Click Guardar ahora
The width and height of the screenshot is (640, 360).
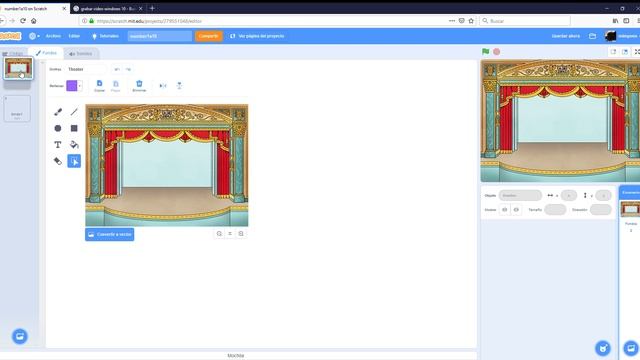tap(566, 36)
